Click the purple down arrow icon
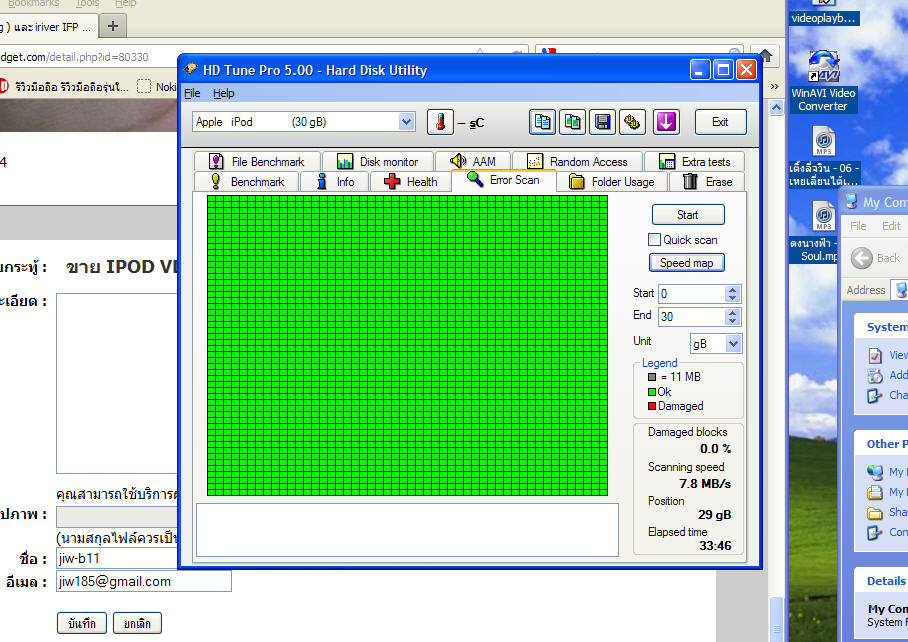 [x=666, y=122]
